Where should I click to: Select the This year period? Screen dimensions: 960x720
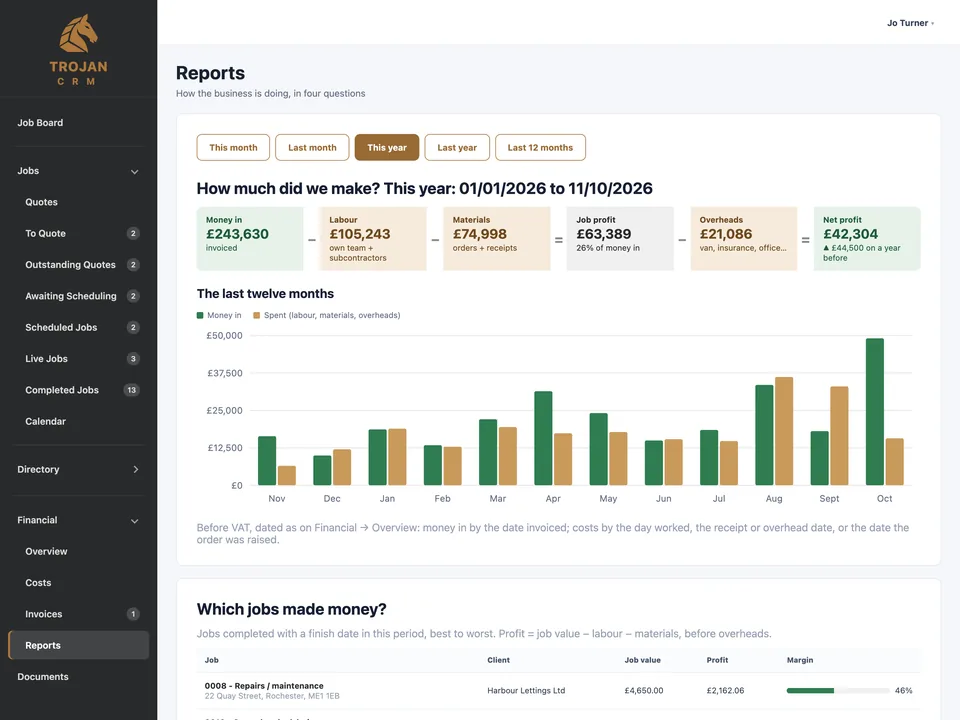pyautogui.click(x=387, y=148)
